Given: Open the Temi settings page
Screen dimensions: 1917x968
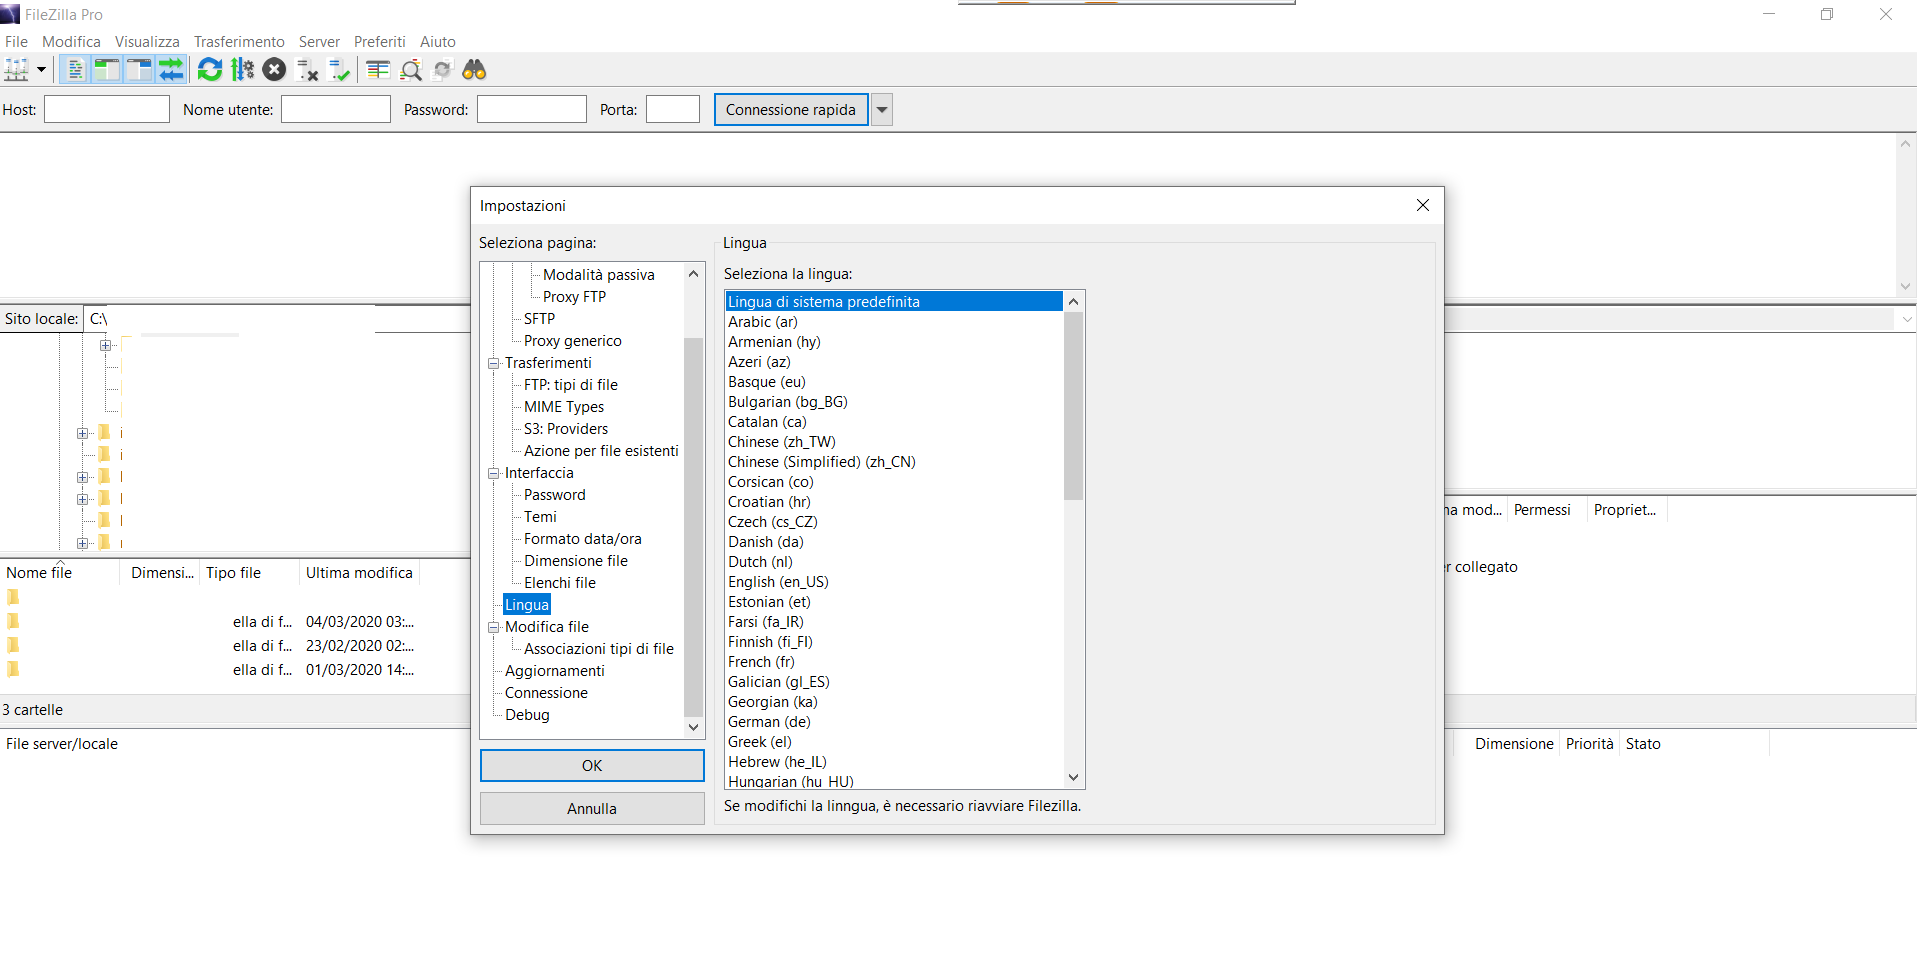Looking at the screenshot, I should pos(540,517).
